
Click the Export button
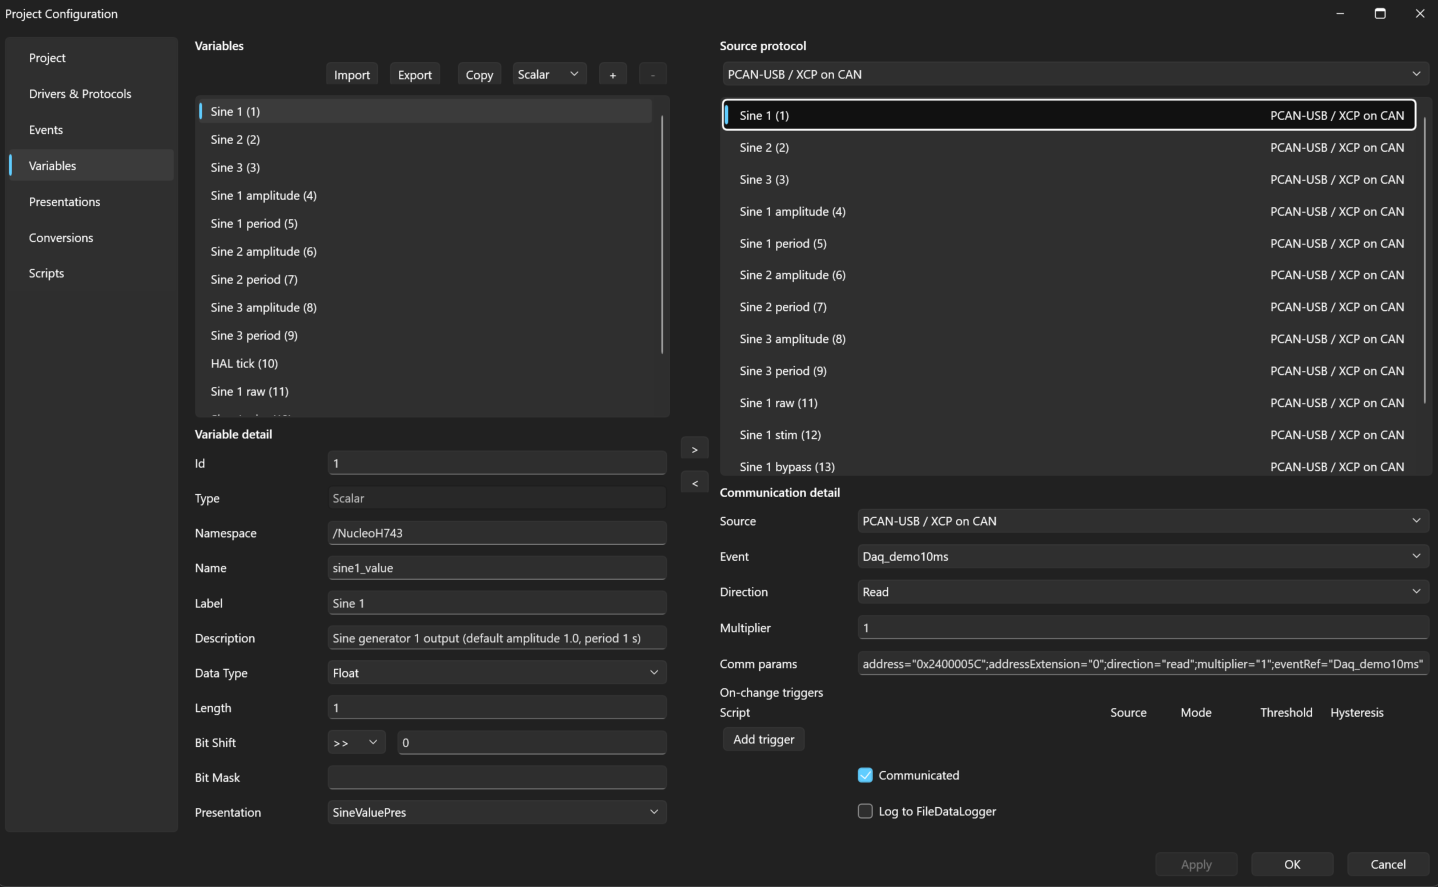pyautogui.click(x=415, y=75)
